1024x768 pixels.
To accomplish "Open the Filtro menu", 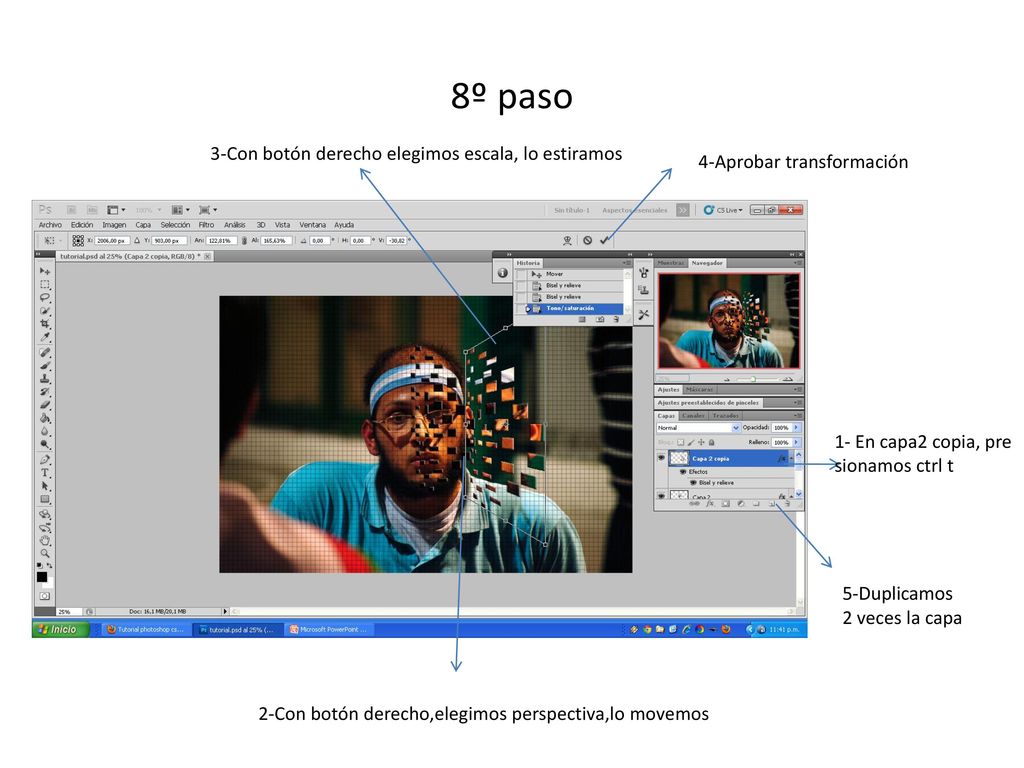I will (x=206, y=225).
